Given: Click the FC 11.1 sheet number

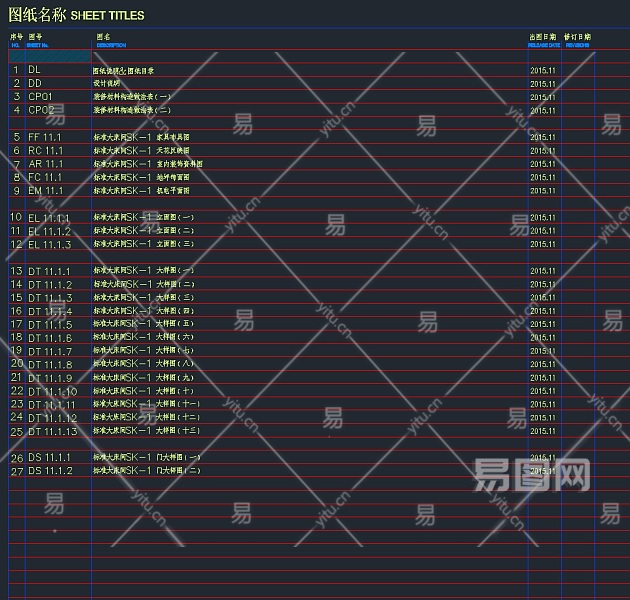Looking at the screenshot, I should (x=45, y=177).
